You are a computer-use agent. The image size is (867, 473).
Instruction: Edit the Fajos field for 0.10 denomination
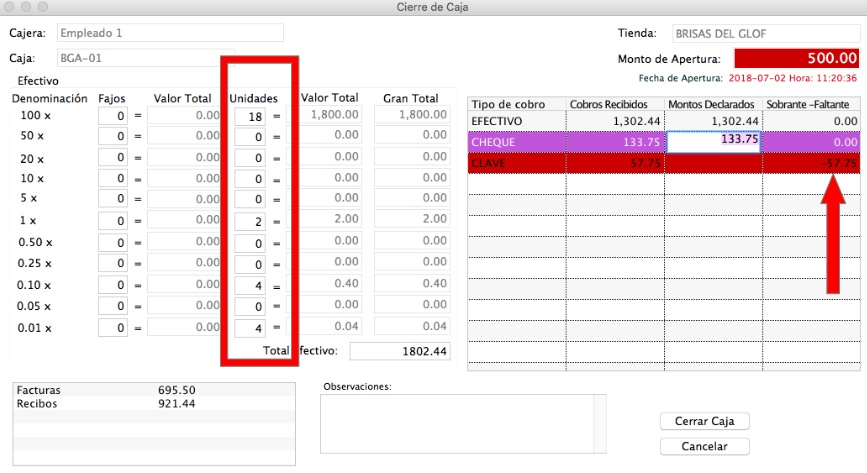click(x=113, y=285)
